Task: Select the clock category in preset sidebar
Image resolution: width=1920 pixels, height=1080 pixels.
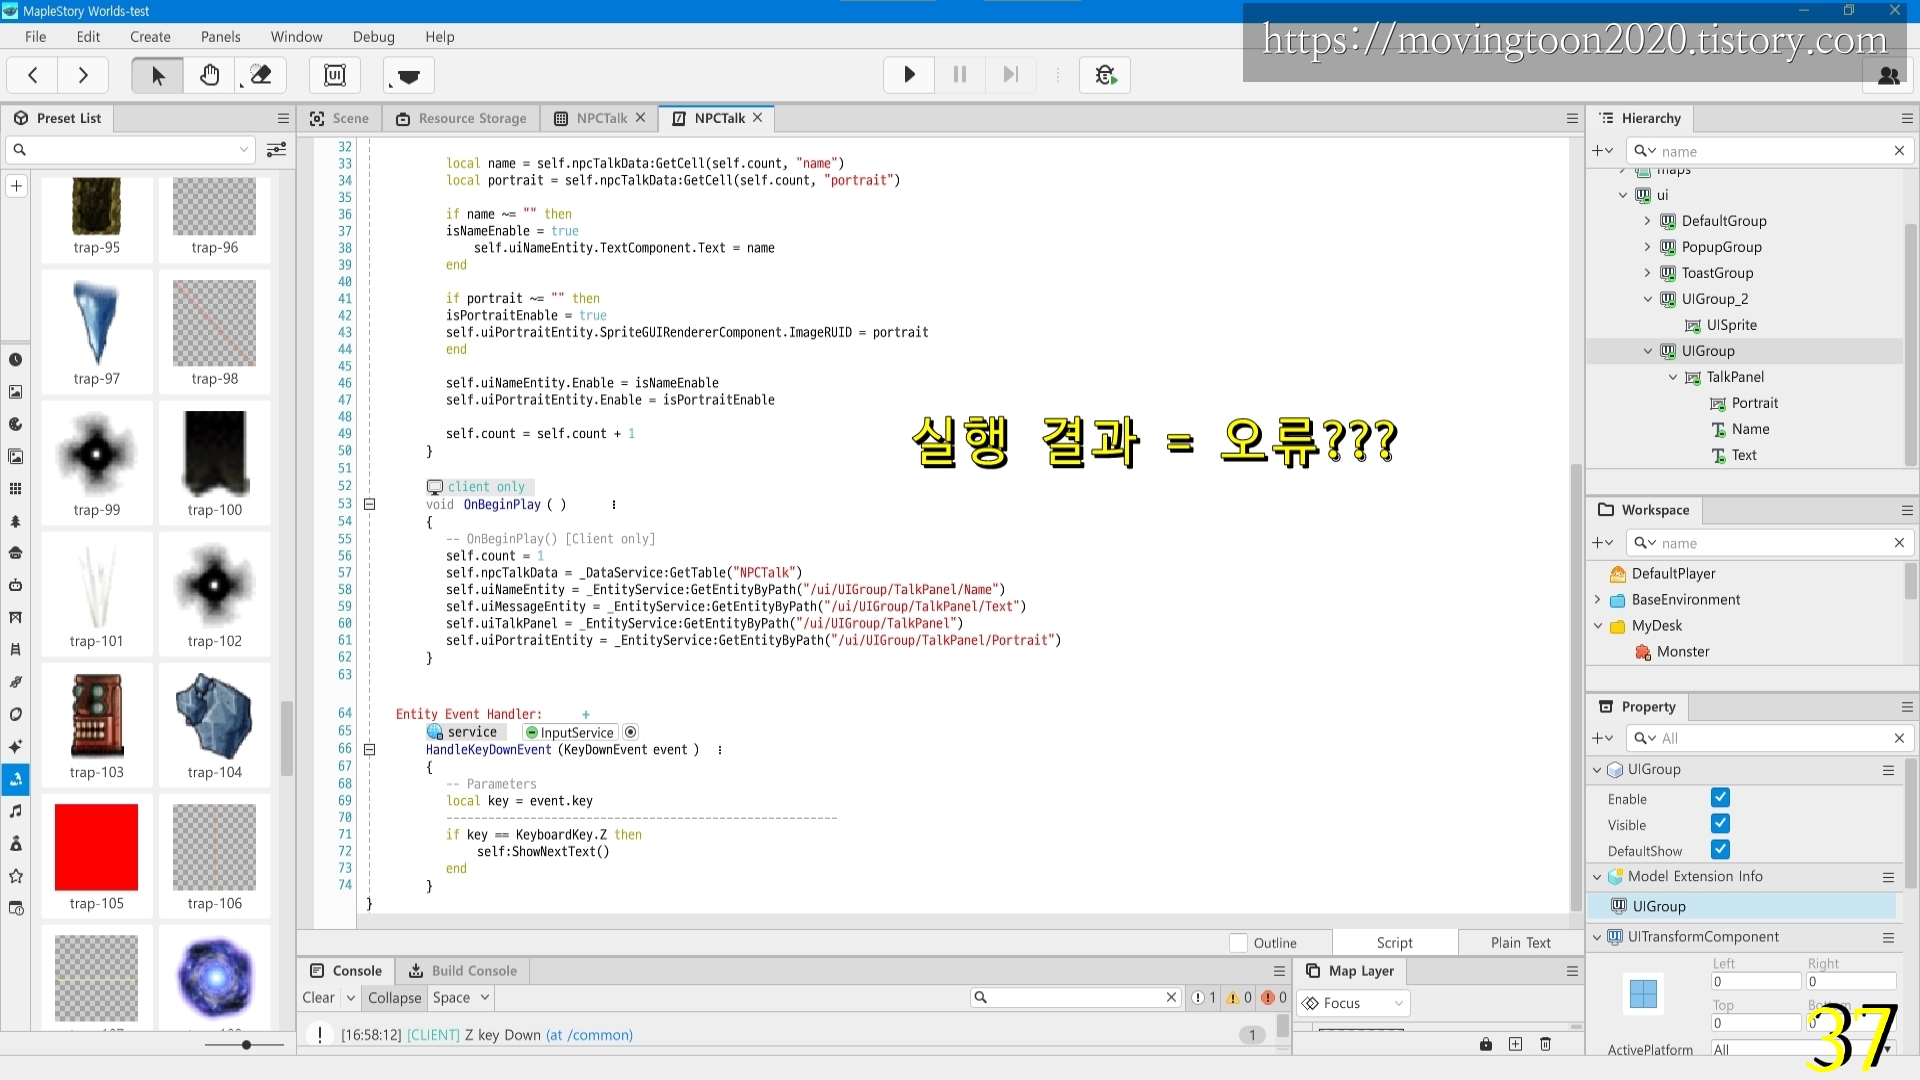Action: tap(15, 360)
